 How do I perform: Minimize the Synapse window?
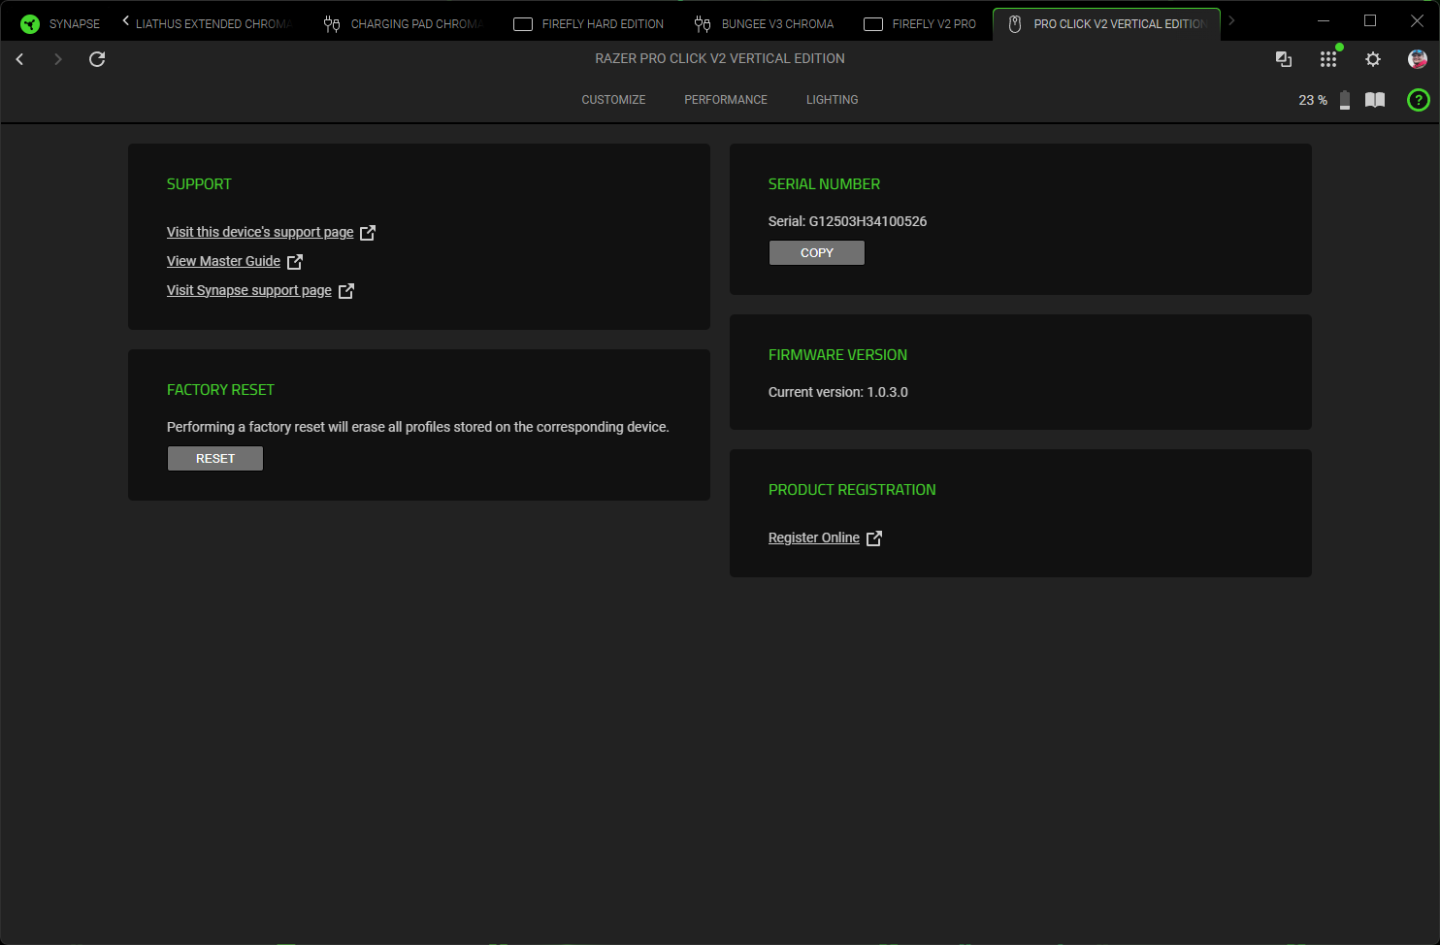[1323, 21]
